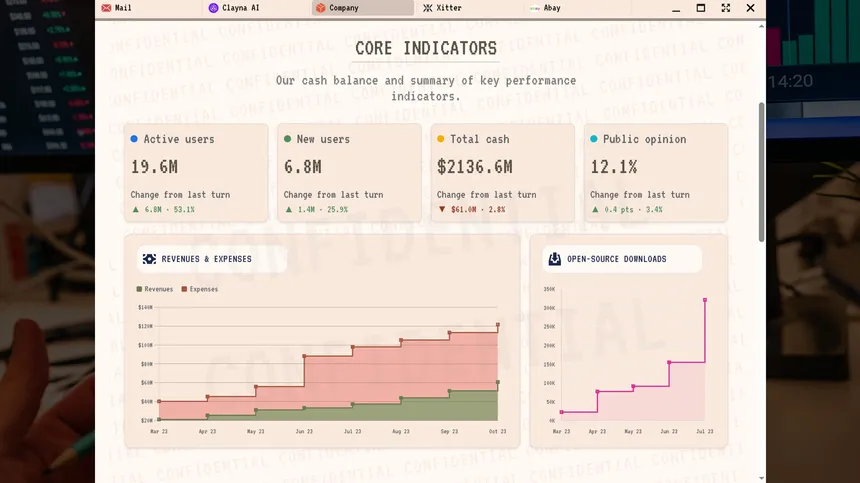Viewport: 860px width, 483px height.
Task: Click the Revenues & Expenses gear icon
Action: click(149, 259)
